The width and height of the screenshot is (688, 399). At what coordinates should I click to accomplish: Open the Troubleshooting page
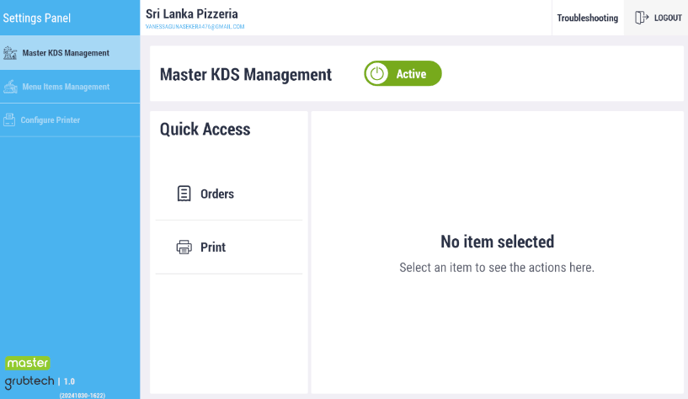(588, 18)
